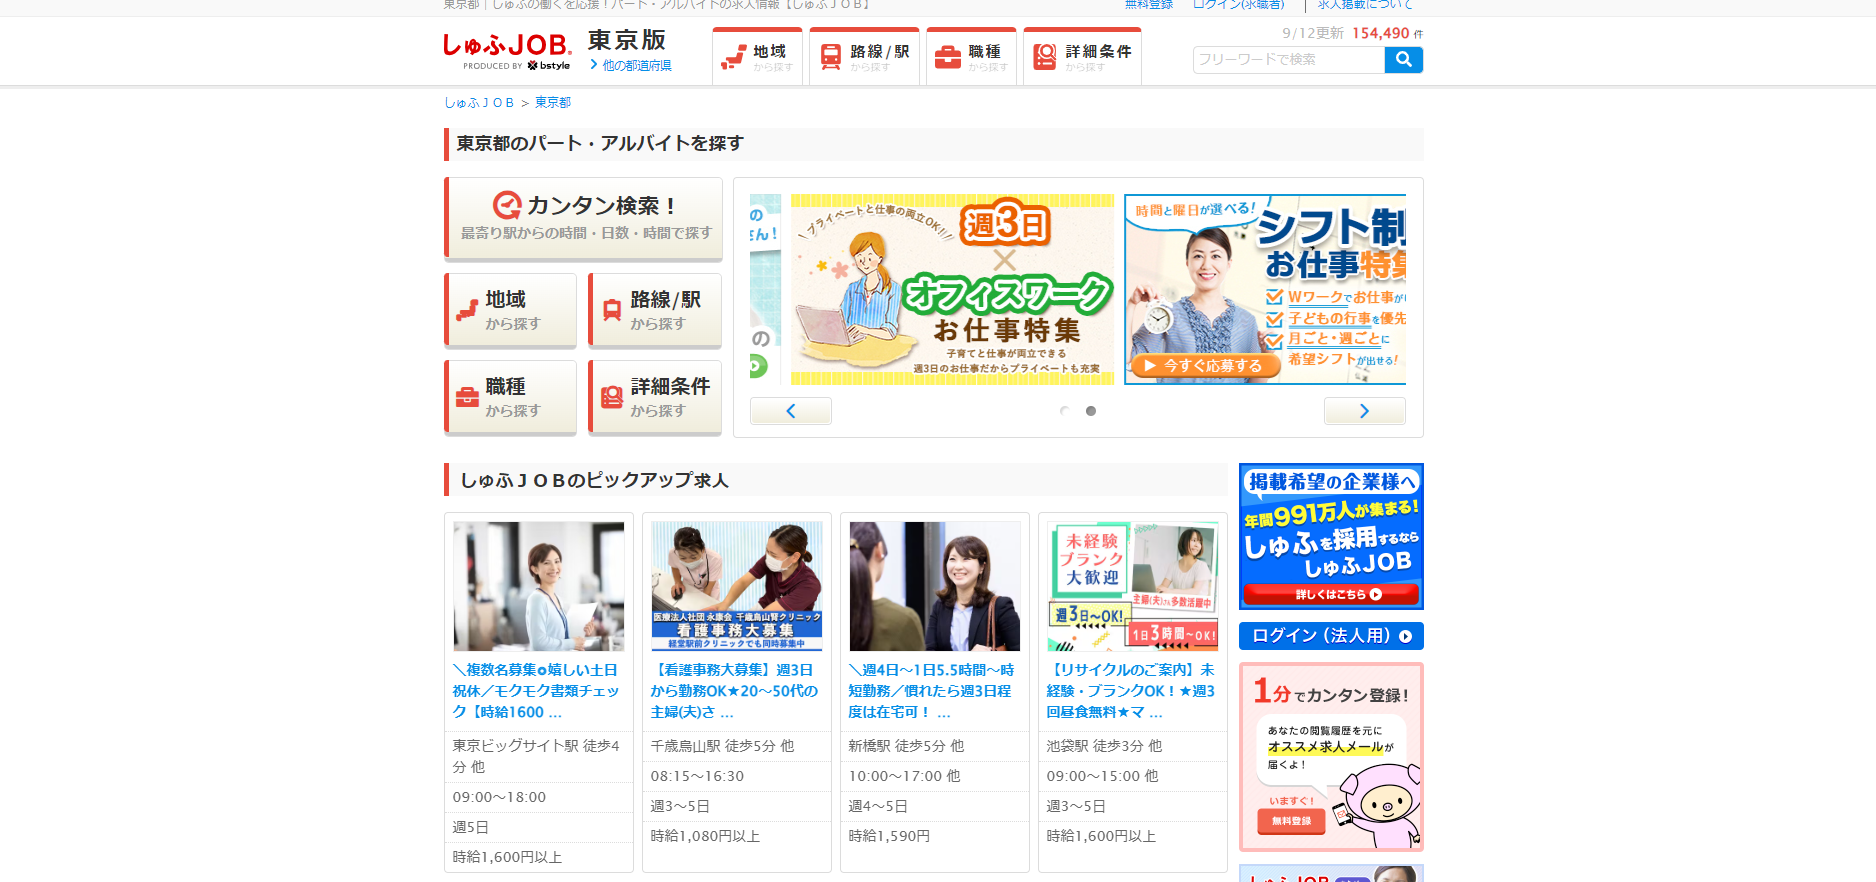
Task: Click 時給1,590円 text
Action: pyautogui.click(x=889, y=836)
